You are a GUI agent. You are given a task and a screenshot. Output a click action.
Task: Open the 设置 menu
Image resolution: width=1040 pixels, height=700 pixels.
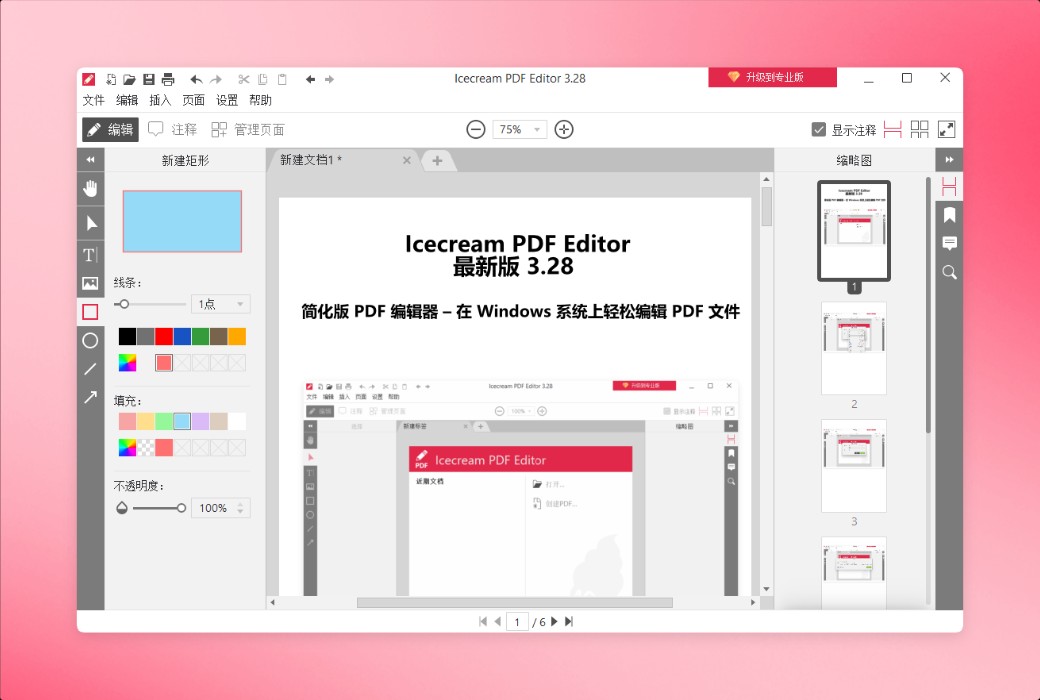(x=227, y=100)
